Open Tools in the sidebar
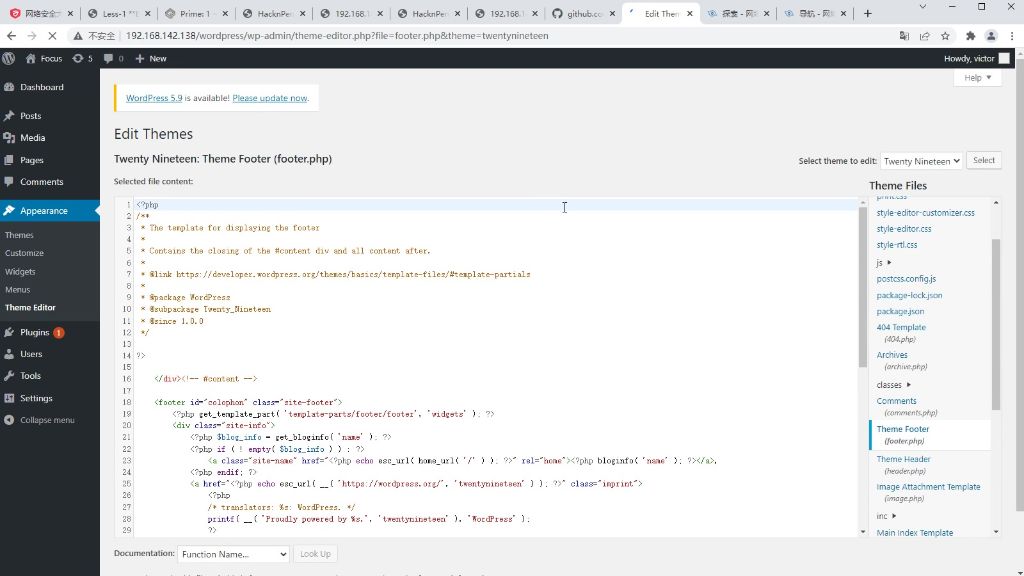This screenshot has height=576, width=1024. (30, 376)
